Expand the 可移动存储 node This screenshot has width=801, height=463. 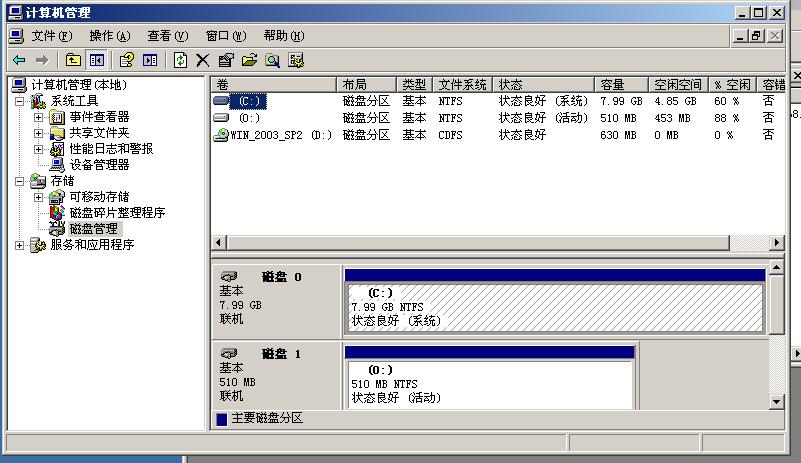coord(38,197)
